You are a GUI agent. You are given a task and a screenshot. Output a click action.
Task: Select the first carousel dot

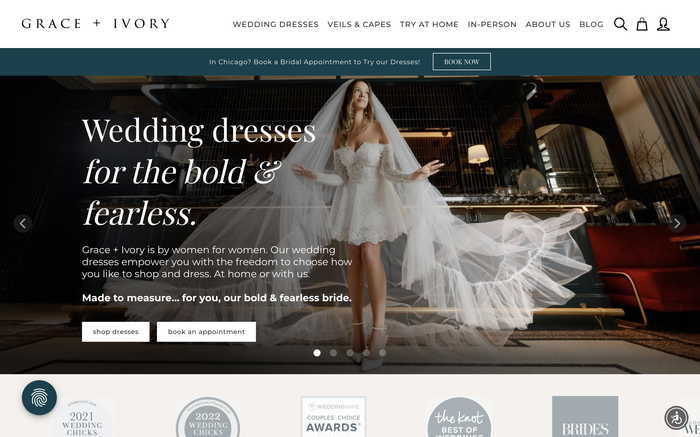[317, 353]
